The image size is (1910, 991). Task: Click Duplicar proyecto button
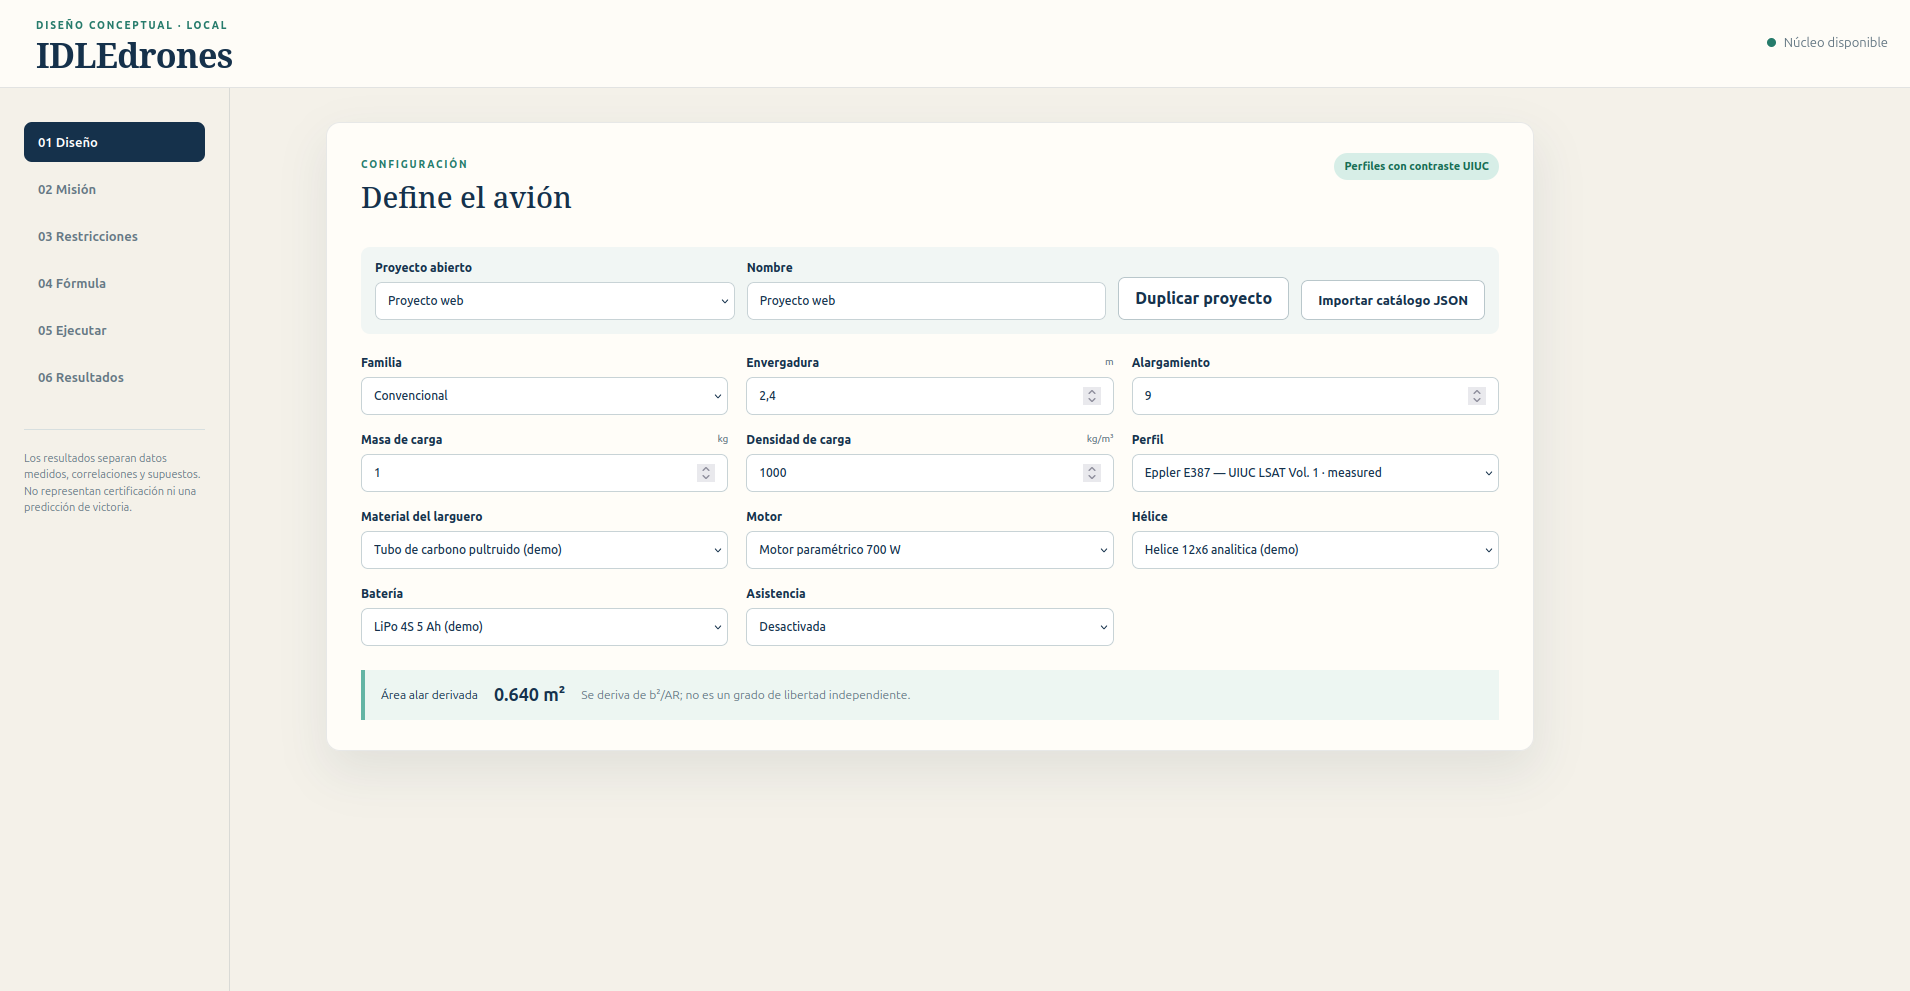pyautogui.click(x=1203, y=299)
